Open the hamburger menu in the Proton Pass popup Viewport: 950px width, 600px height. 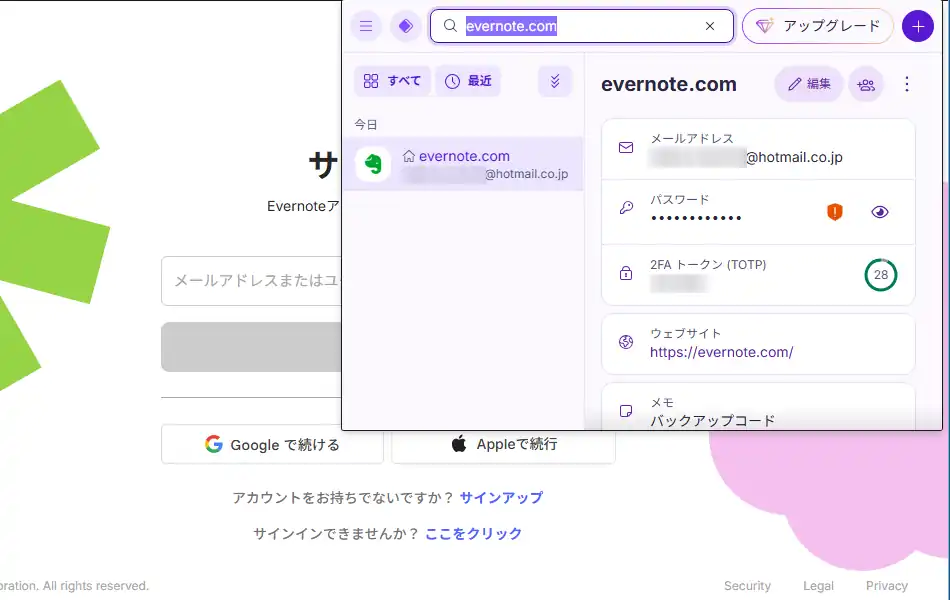tap(366, 26)
